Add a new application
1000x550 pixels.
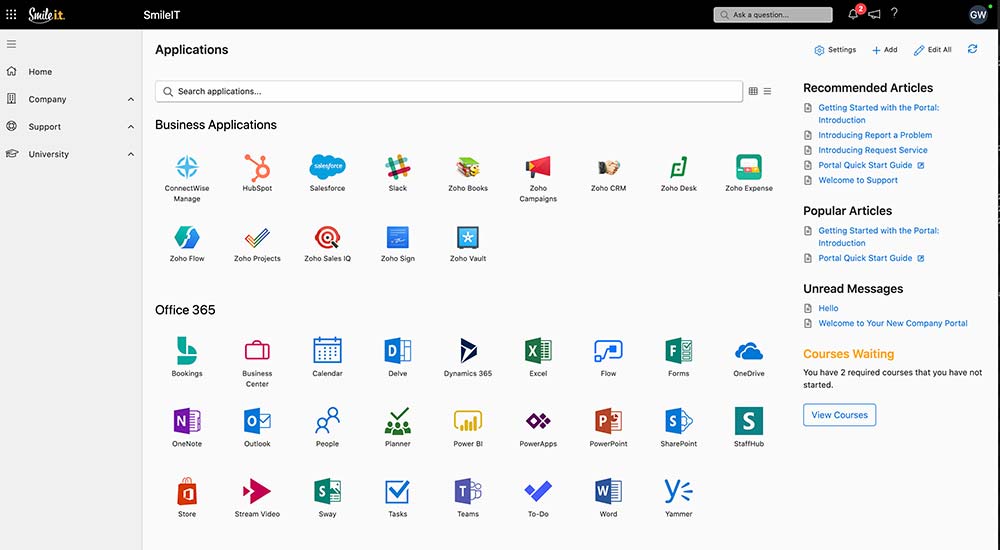click(885, 50)
